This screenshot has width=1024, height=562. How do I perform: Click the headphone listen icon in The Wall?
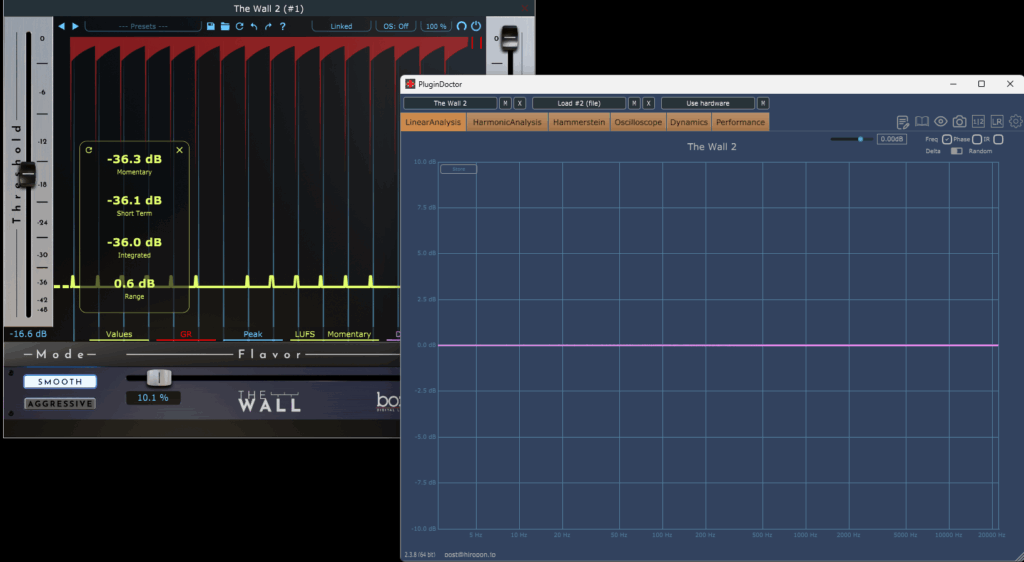coord(462,26)
